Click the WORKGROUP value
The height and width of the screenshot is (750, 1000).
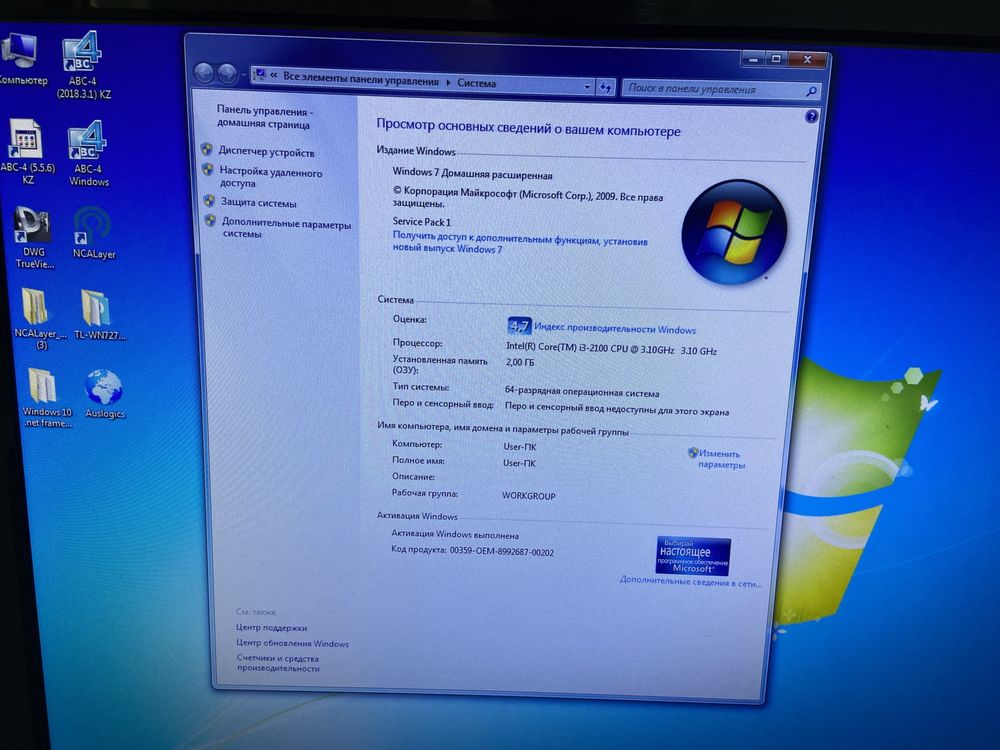tap(528, 496)
